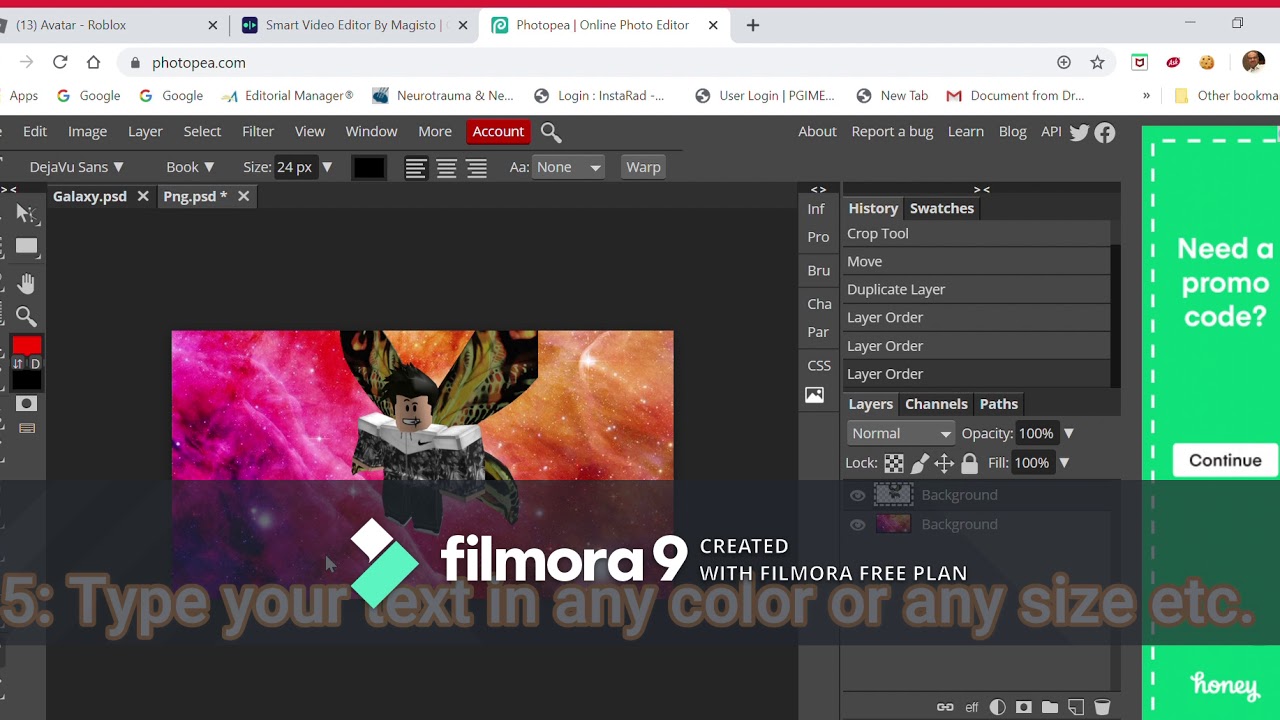Open the Filter menu
The width and height of the screenshot is (1280, 720).
coord(258,131)
